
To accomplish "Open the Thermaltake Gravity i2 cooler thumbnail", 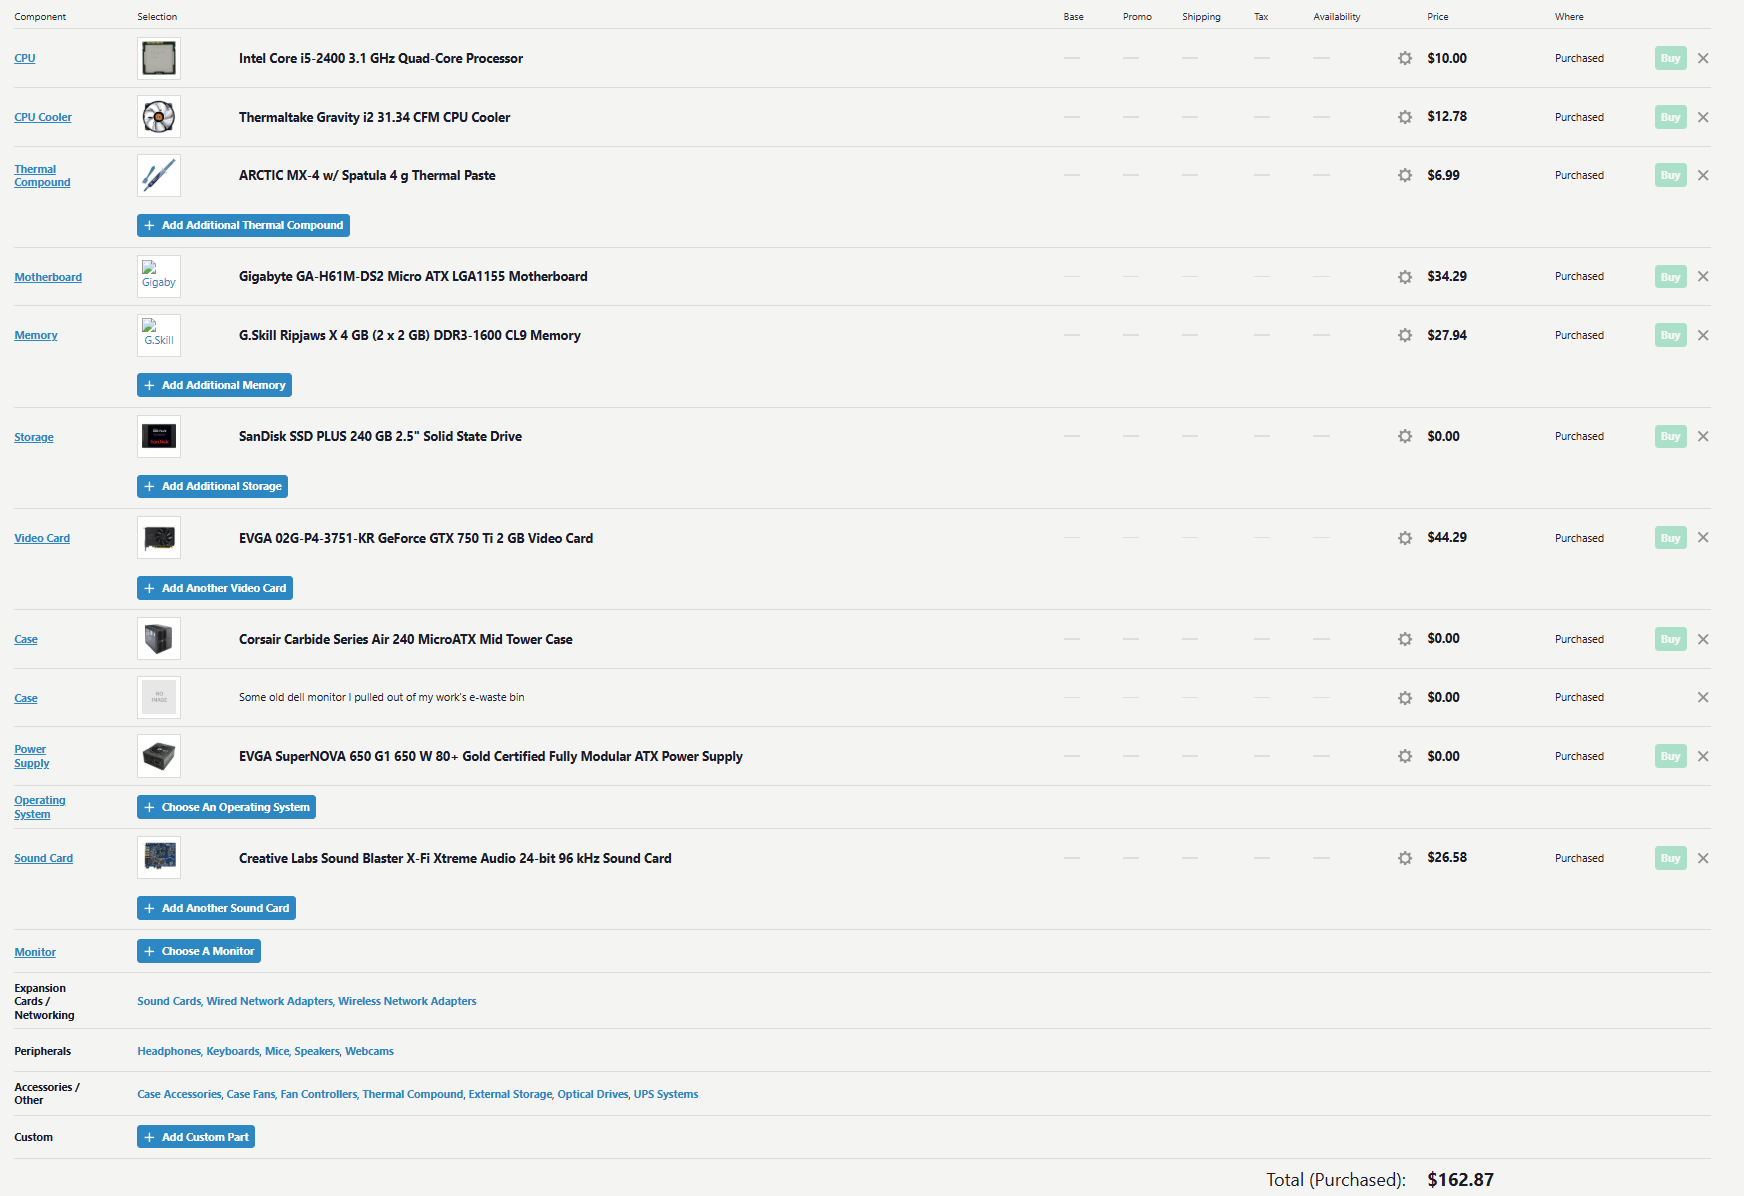I will 159,117.
